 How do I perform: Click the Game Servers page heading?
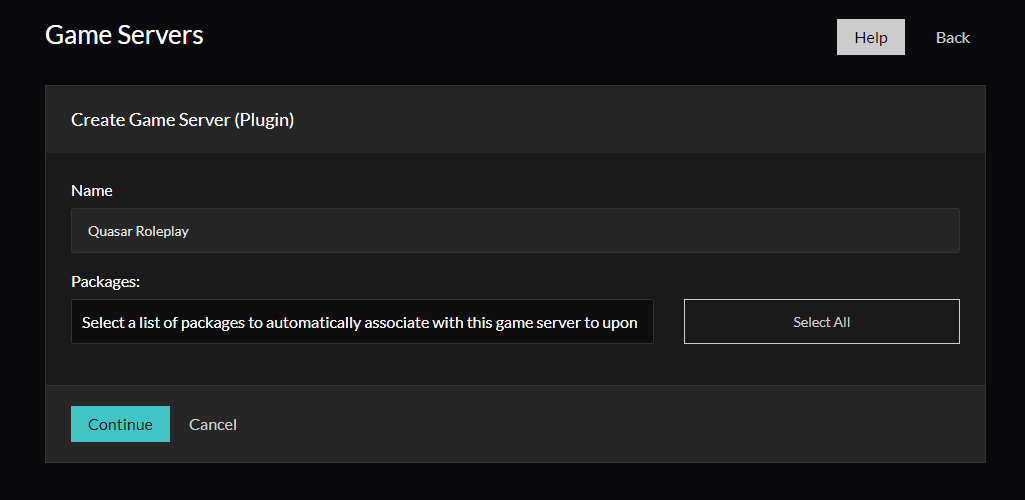124,35
